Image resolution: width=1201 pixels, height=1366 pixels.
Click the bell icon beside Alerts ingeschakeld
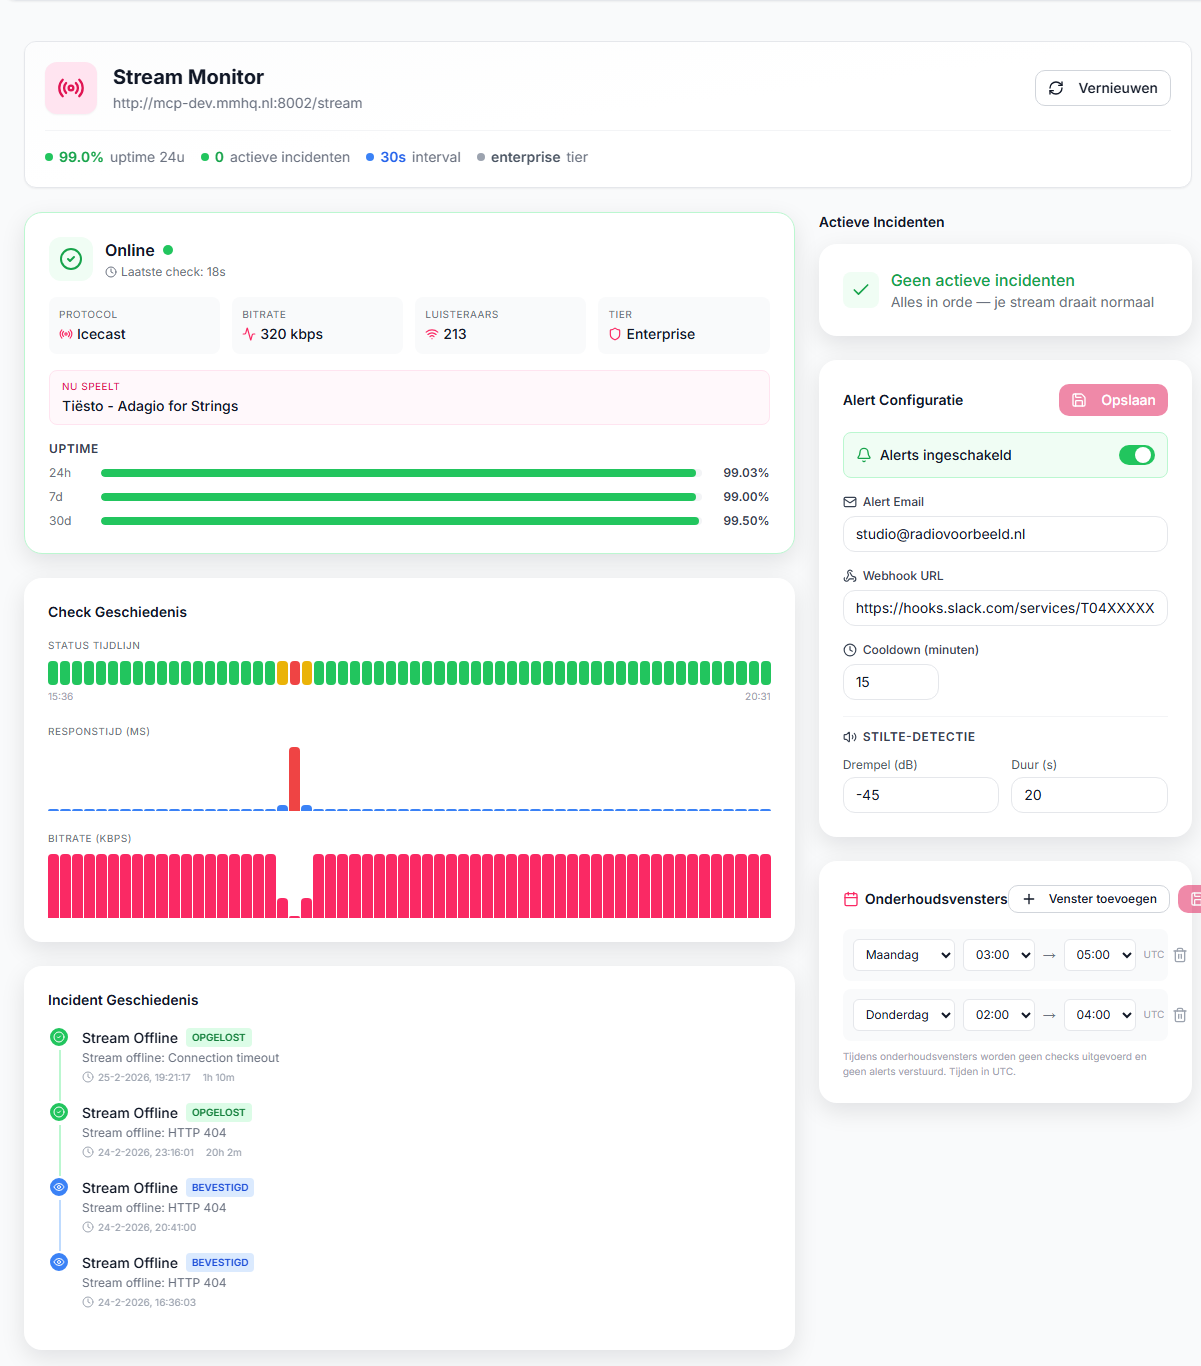tap(864, 455)
